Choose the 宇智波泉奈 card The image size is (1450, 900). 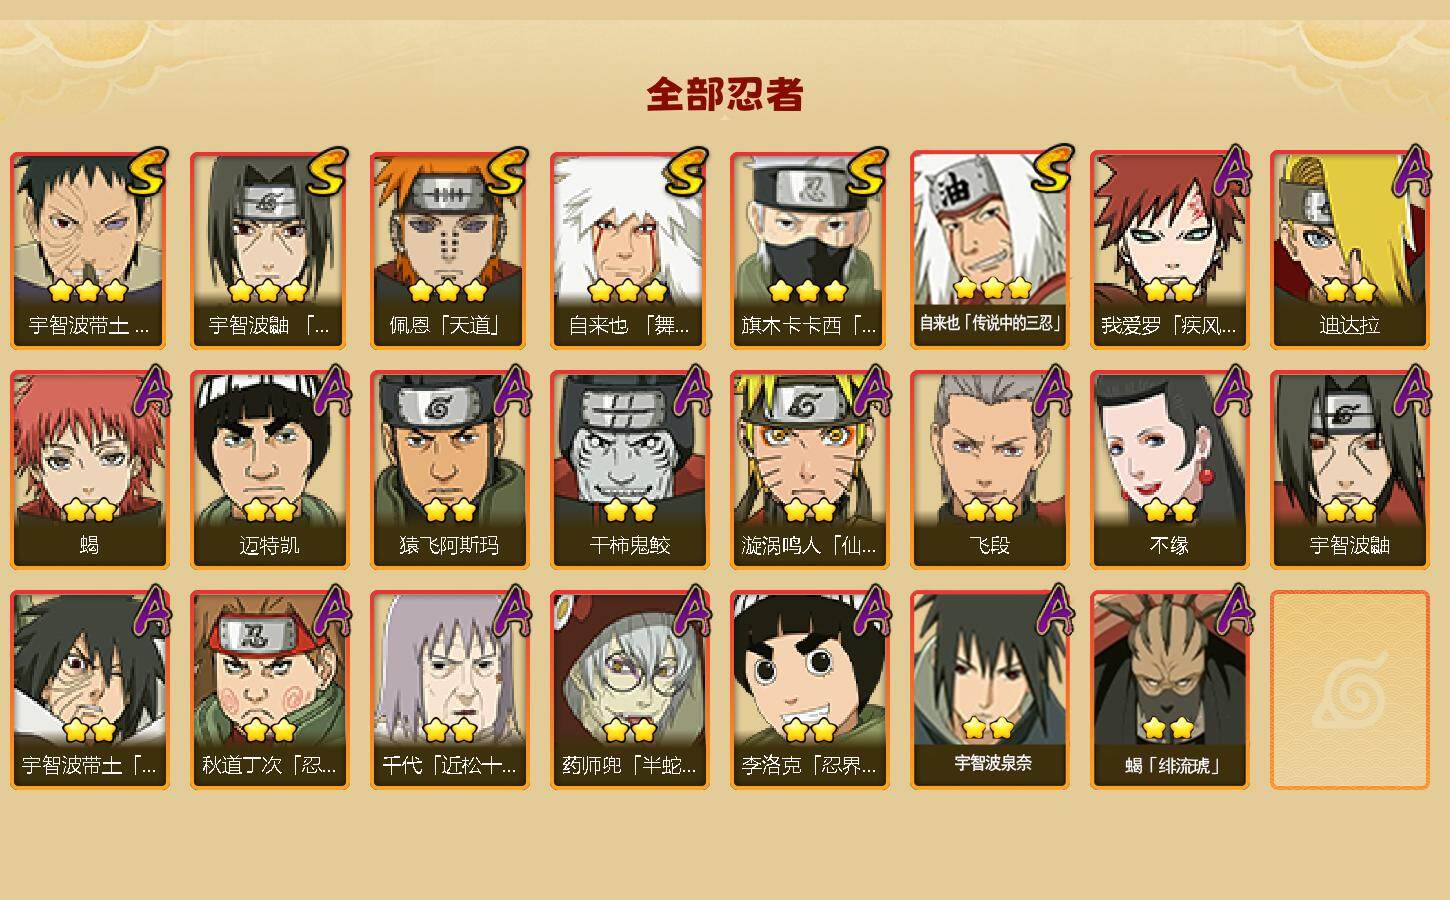click(989, 690)
